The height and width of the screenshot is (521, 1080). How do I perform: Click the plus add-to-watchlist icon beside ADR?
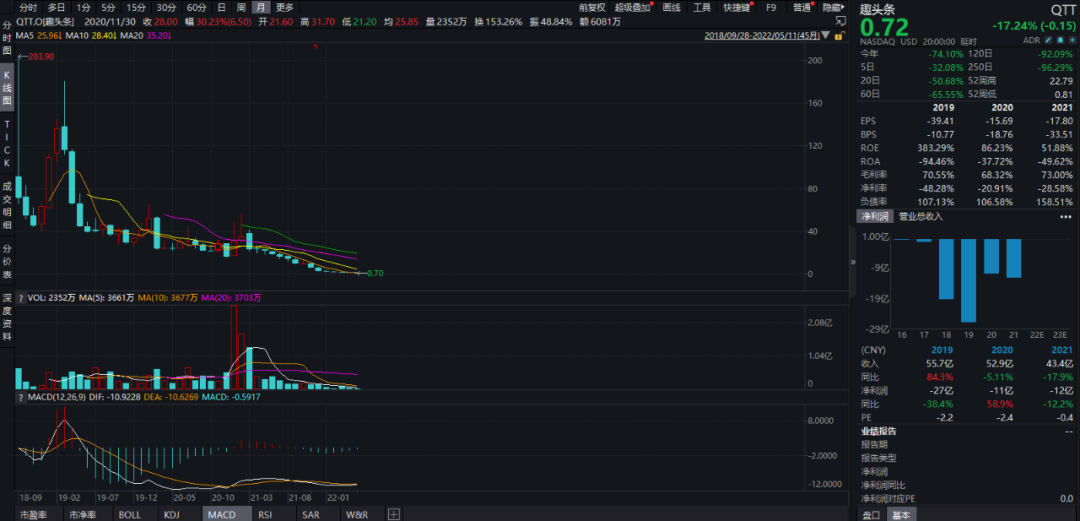(1072, 40)
